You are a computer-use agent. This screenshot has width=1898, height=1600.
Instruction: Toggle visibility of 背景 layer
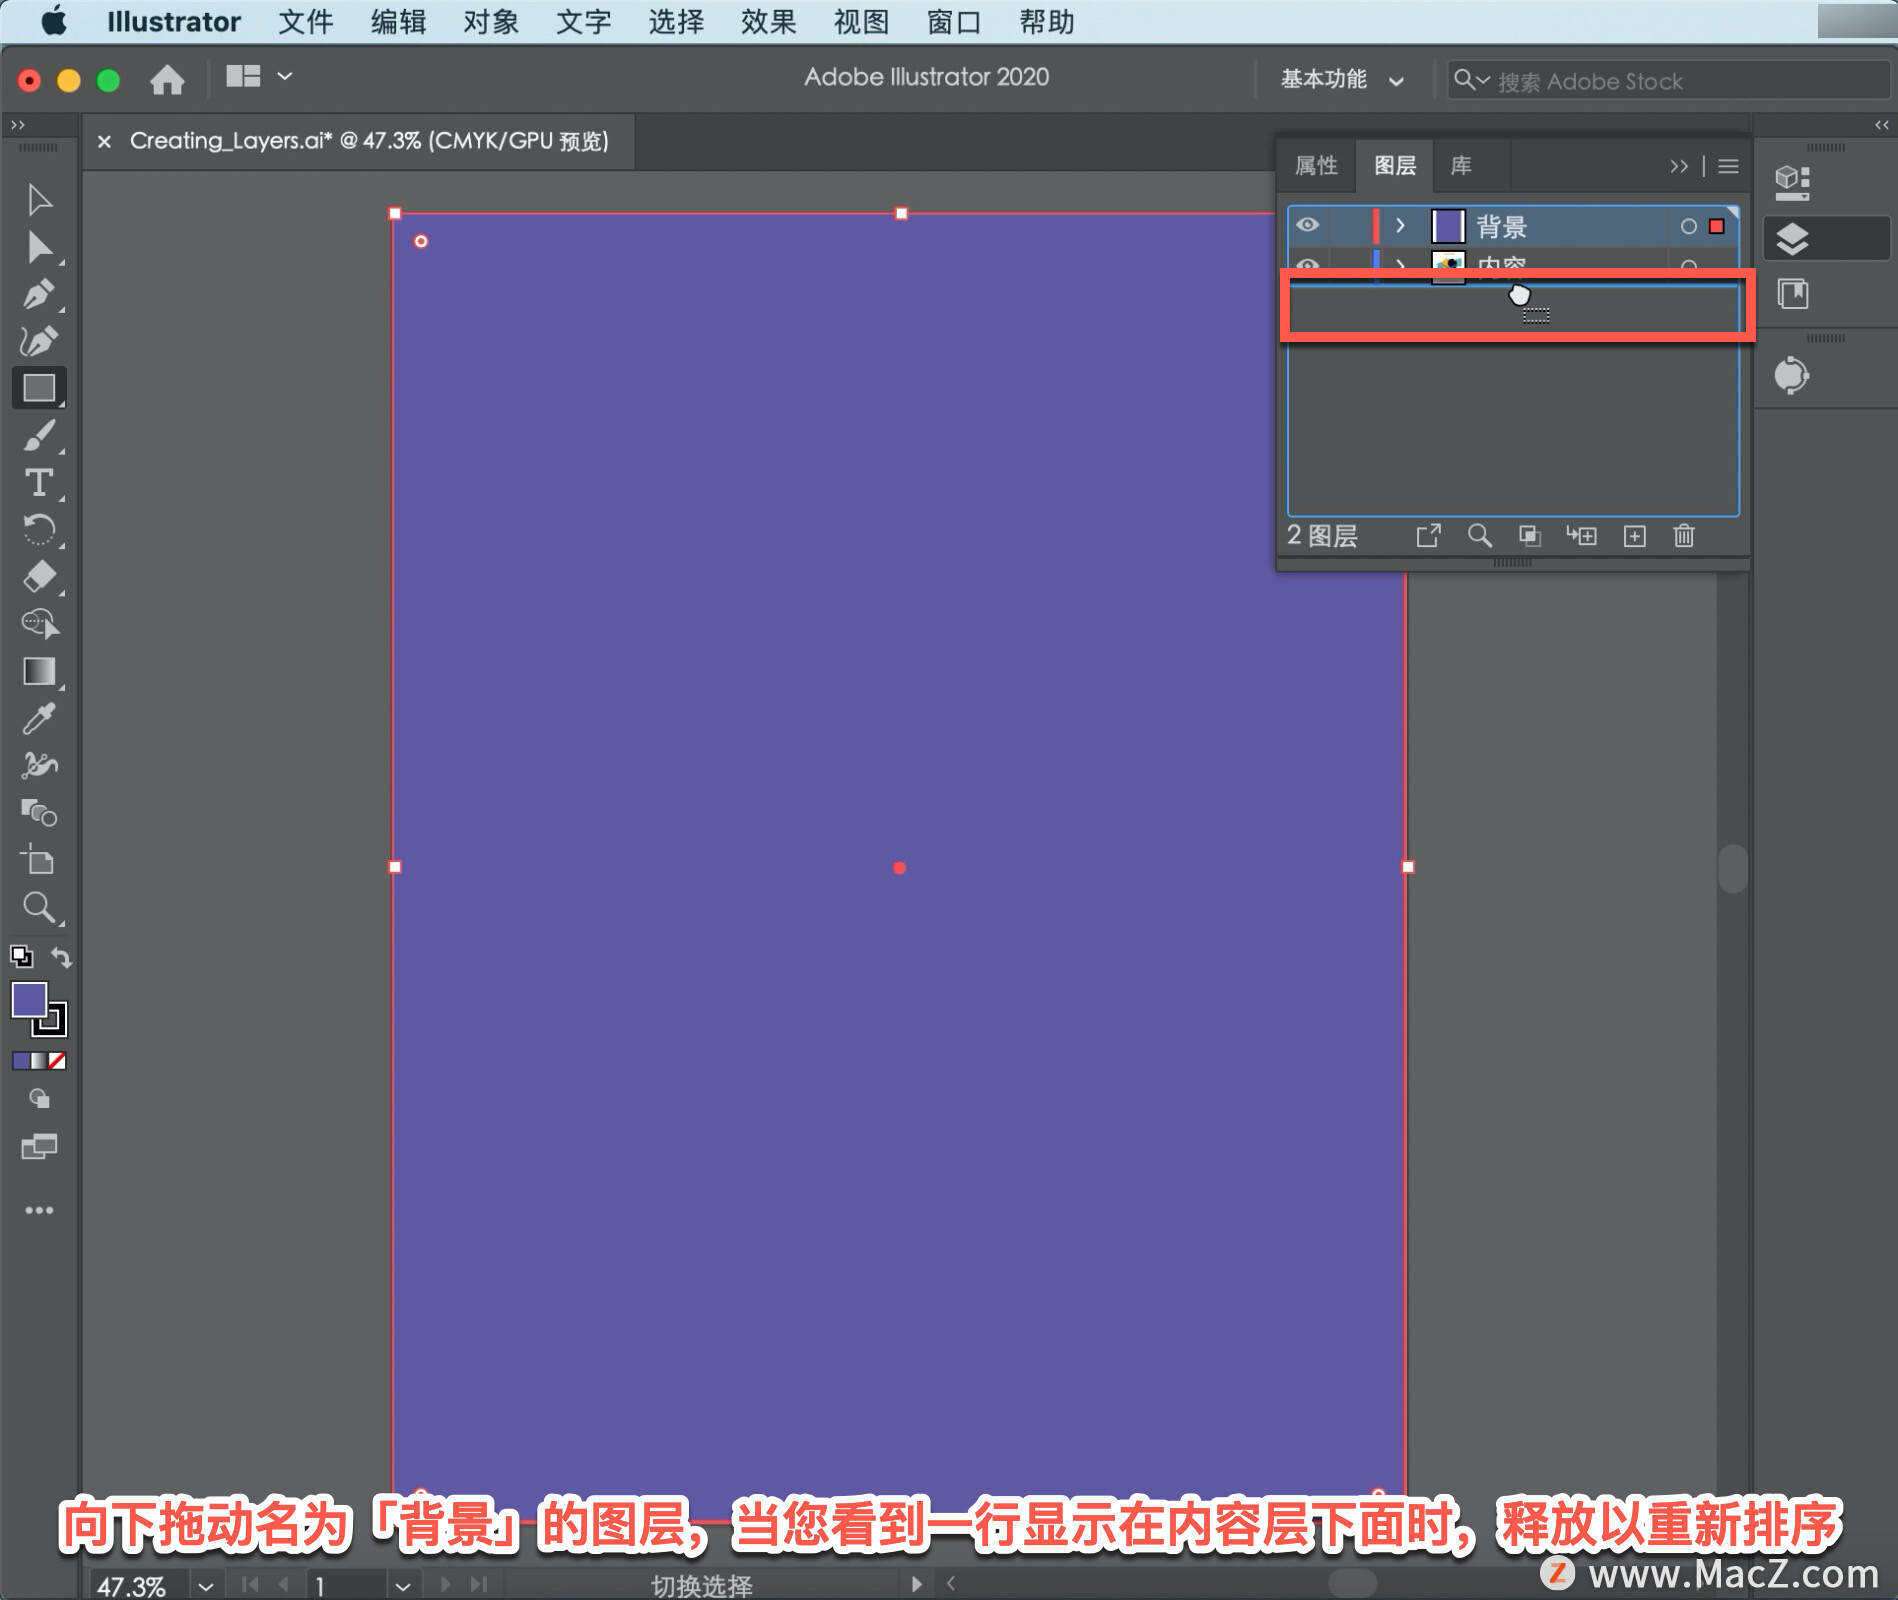click(x=1307, y=226)
